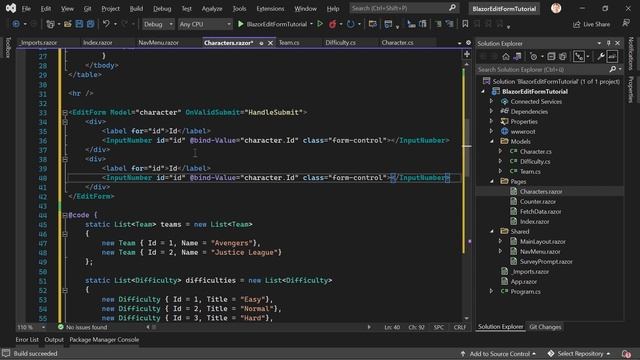
Task: Open the Git Changes tab
Action: 545,327
